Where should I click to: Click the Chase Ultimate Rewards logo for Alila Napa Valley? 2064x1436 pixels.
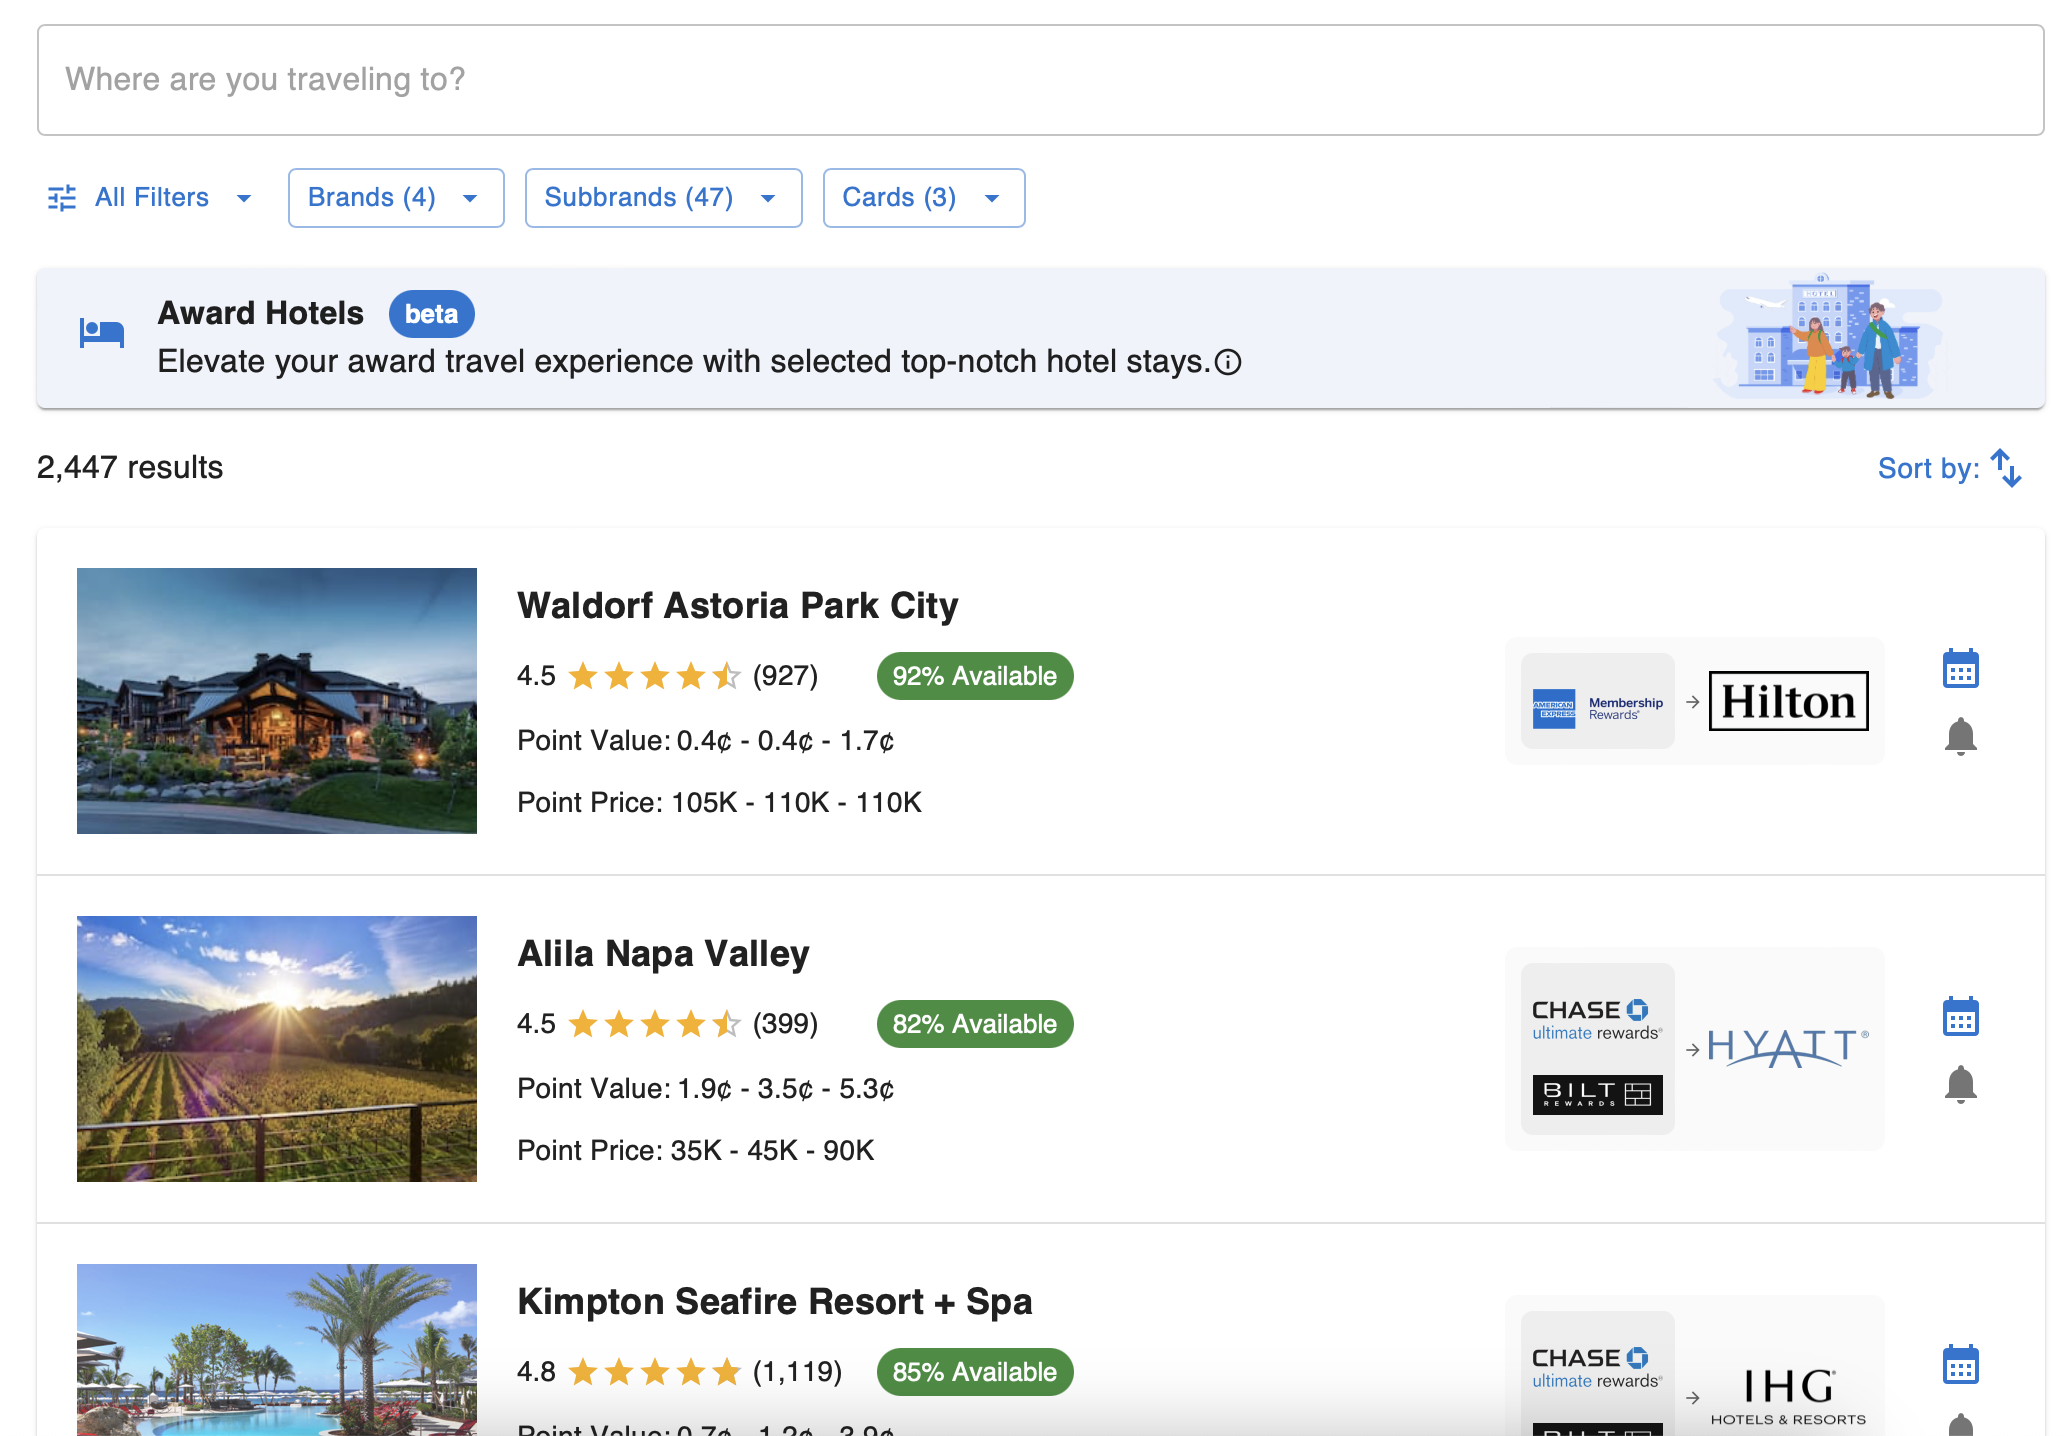(1597, 1020)
